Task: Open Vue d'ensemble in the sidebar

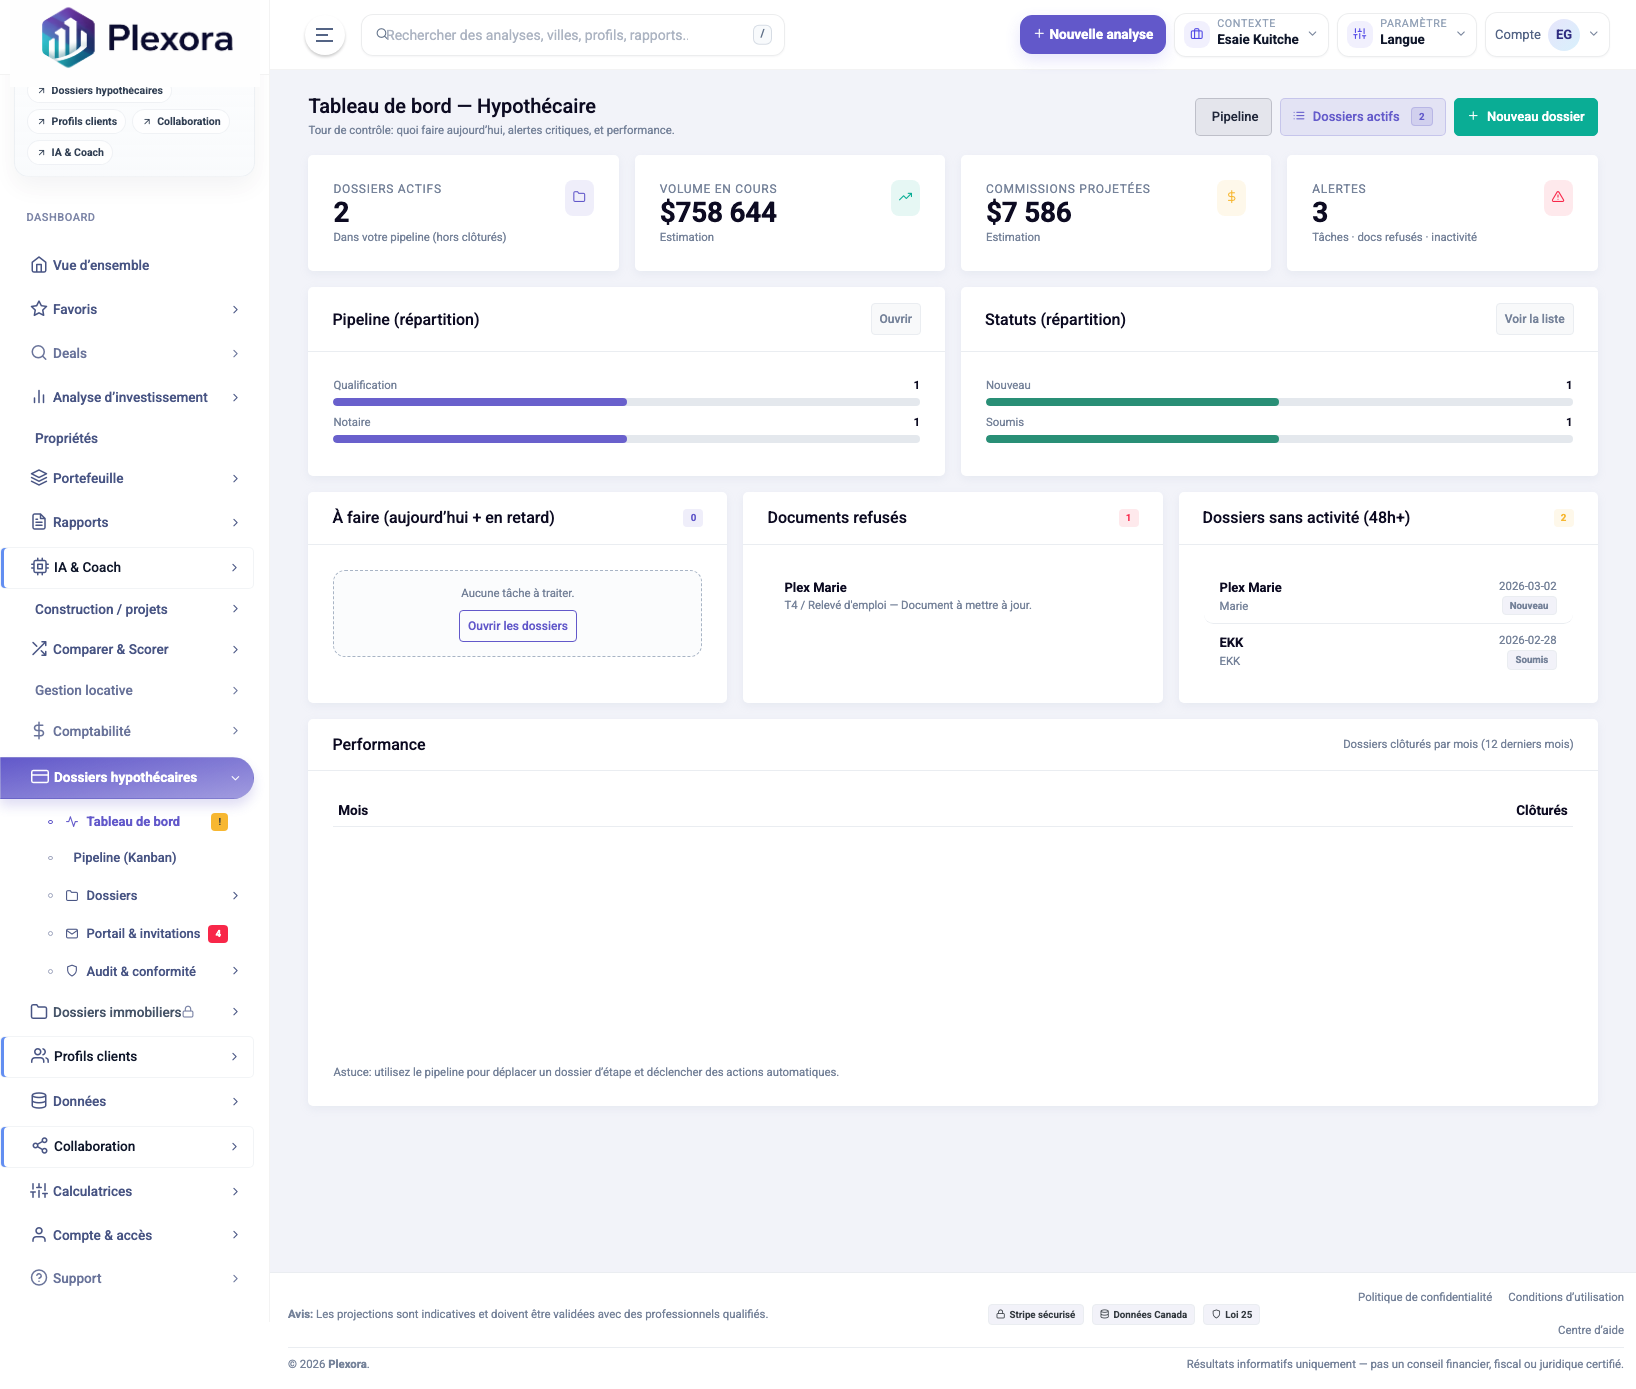Action: click(x=101, y=265)
